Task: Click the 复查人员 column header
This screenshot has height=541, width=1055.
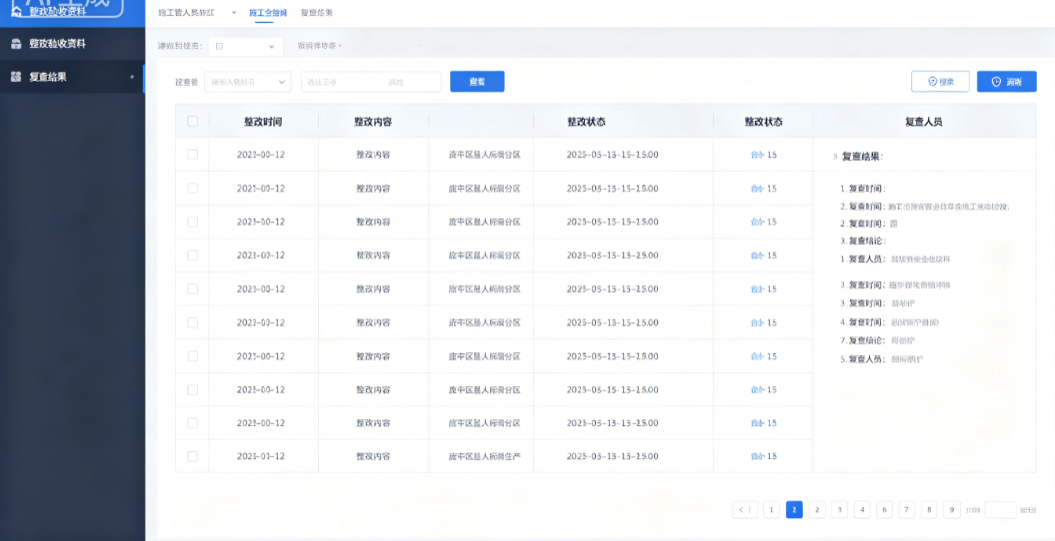Action: 924,122
